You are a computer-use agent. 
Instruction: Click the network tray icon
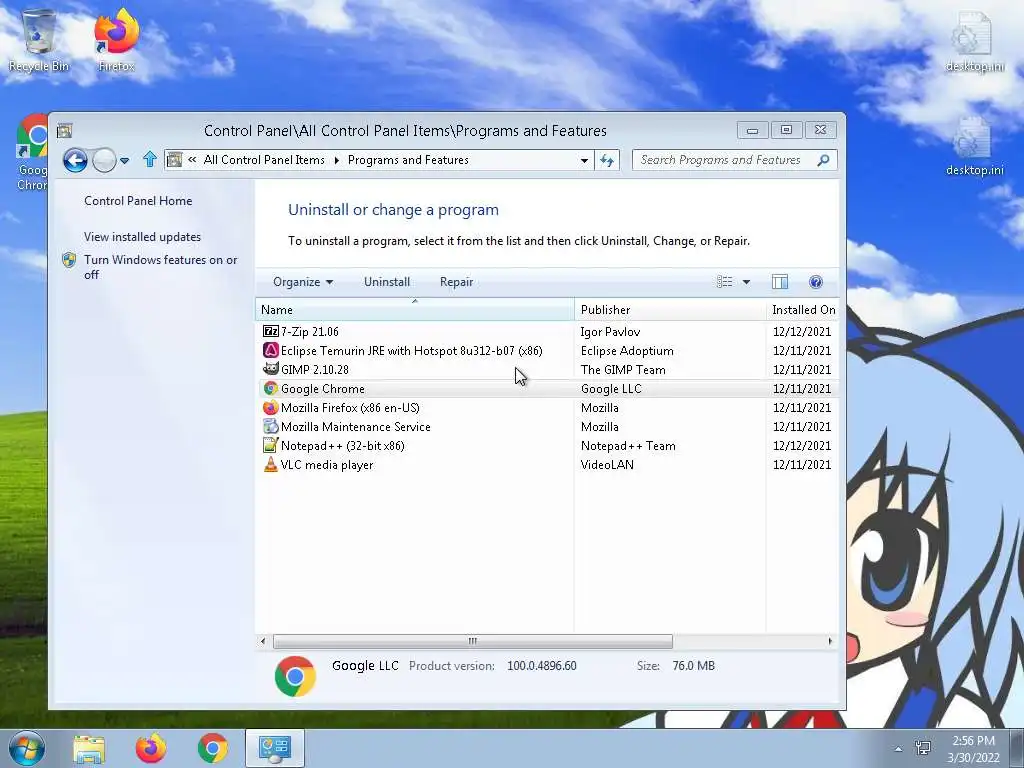(x=923, y=748)
